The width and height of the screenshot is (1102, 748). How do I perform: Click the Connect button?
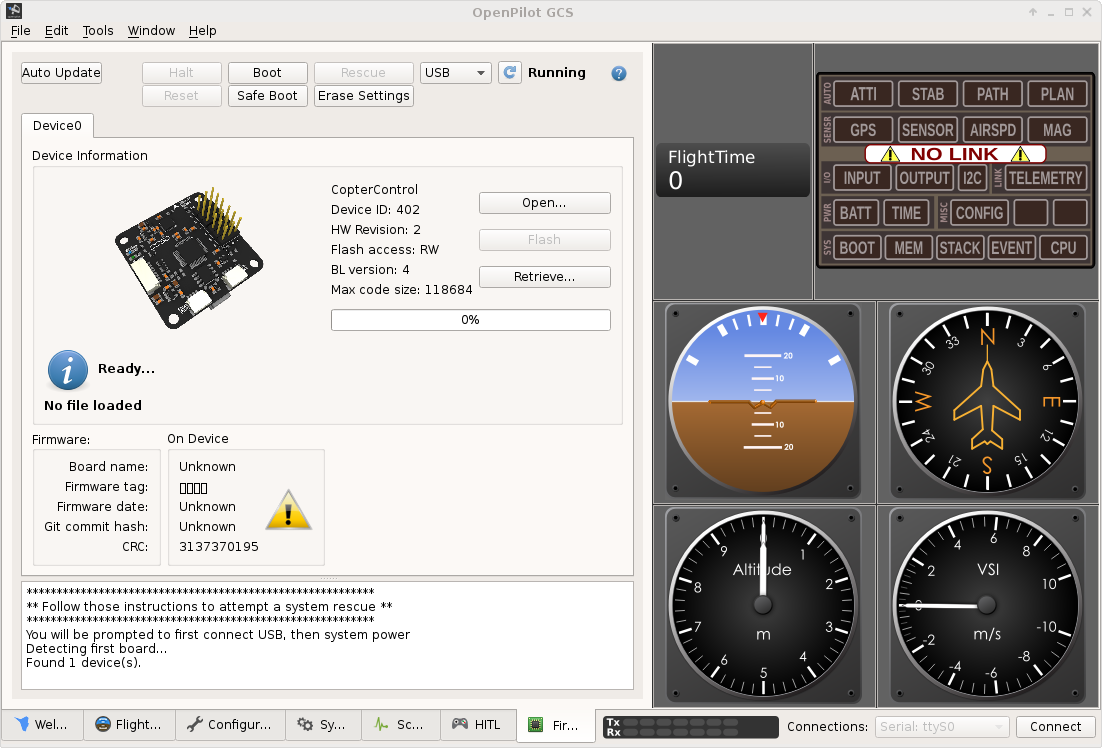(x=1055, y=727)
